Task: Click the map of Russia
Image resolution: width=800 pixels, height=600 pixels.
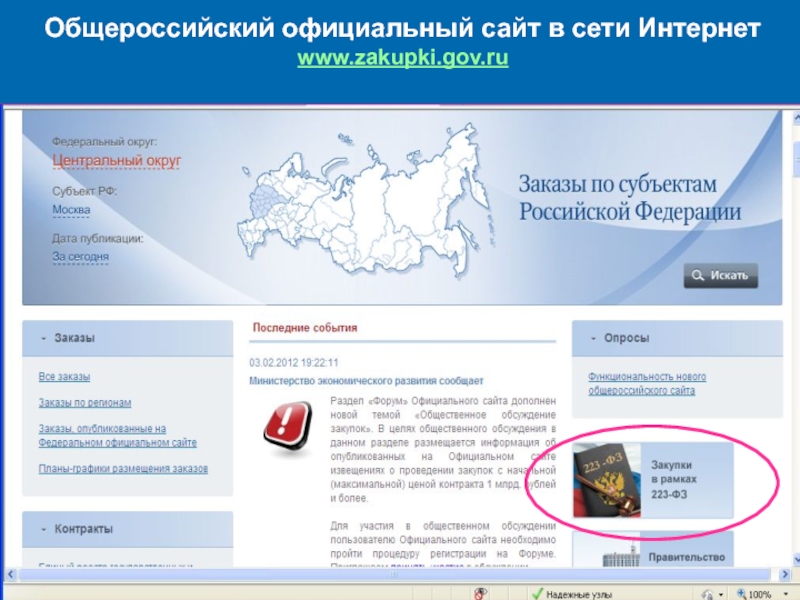Action: [364, 202]
